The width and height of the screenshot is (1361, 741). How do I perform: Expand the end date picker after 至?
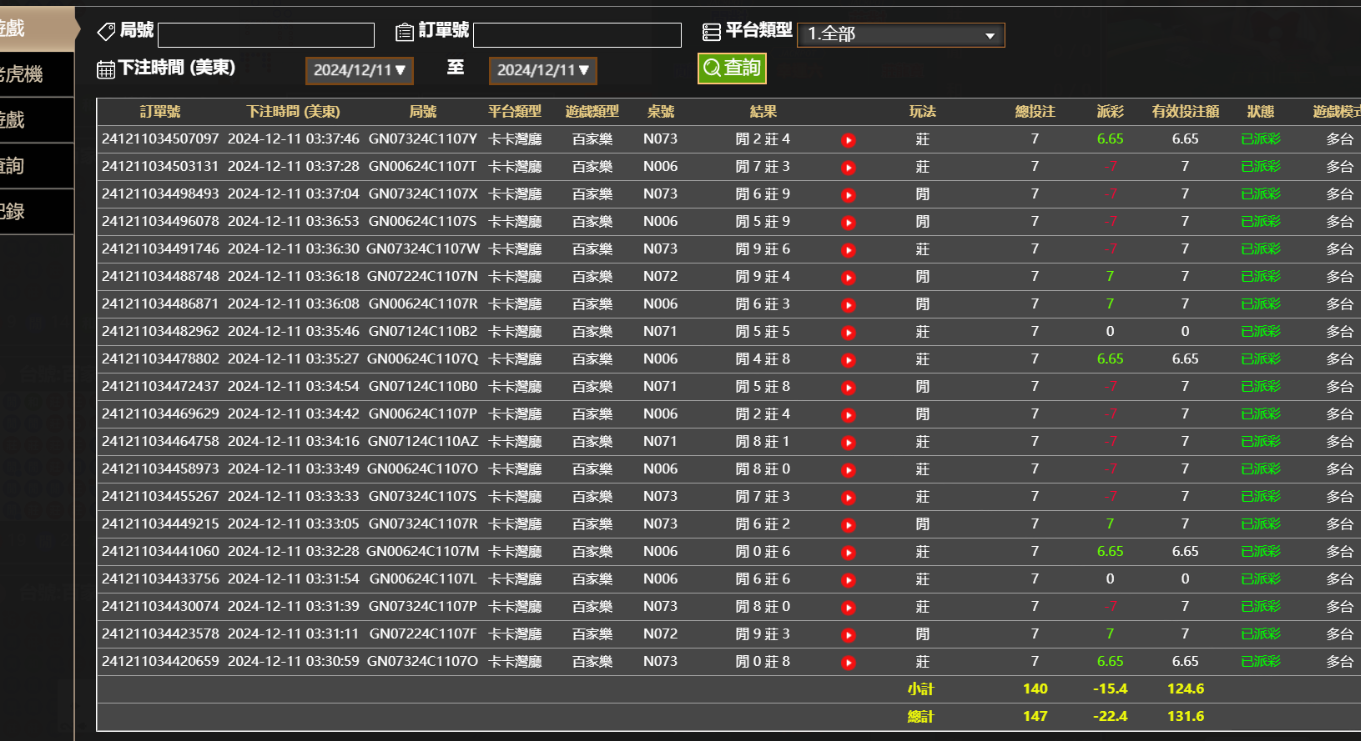coord(542,70)
